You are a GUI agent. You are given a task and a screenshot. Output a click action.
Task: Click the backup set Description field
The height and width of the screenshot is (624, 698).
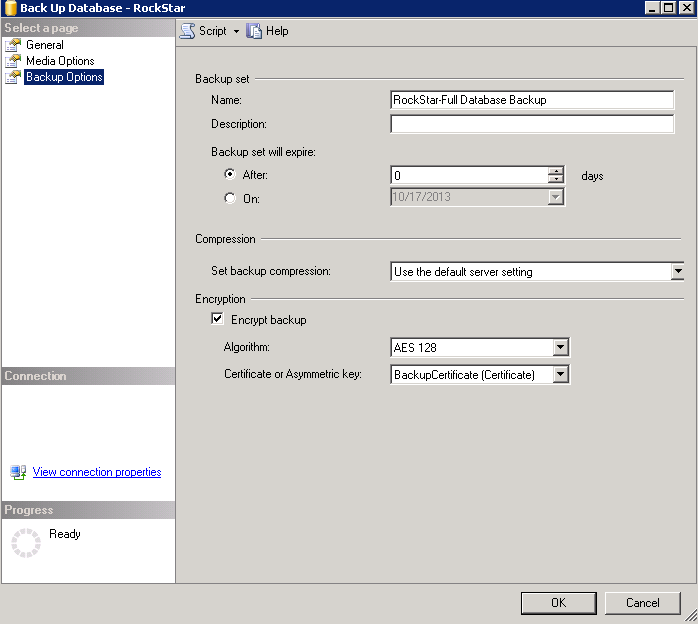click(532, 124)
